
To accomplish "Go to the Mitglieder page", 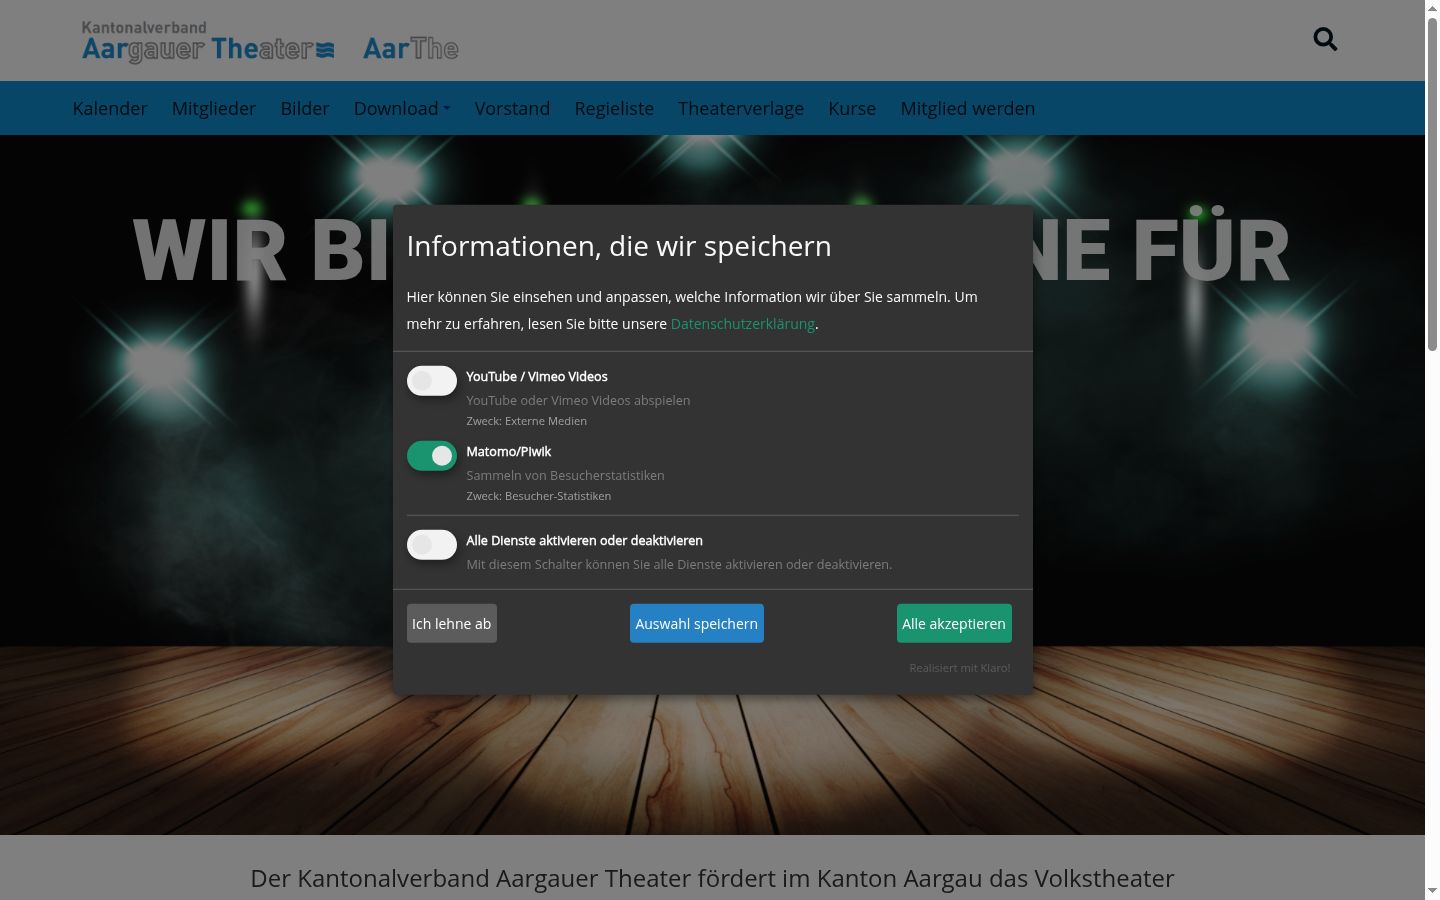I will (x=214, y=108).
